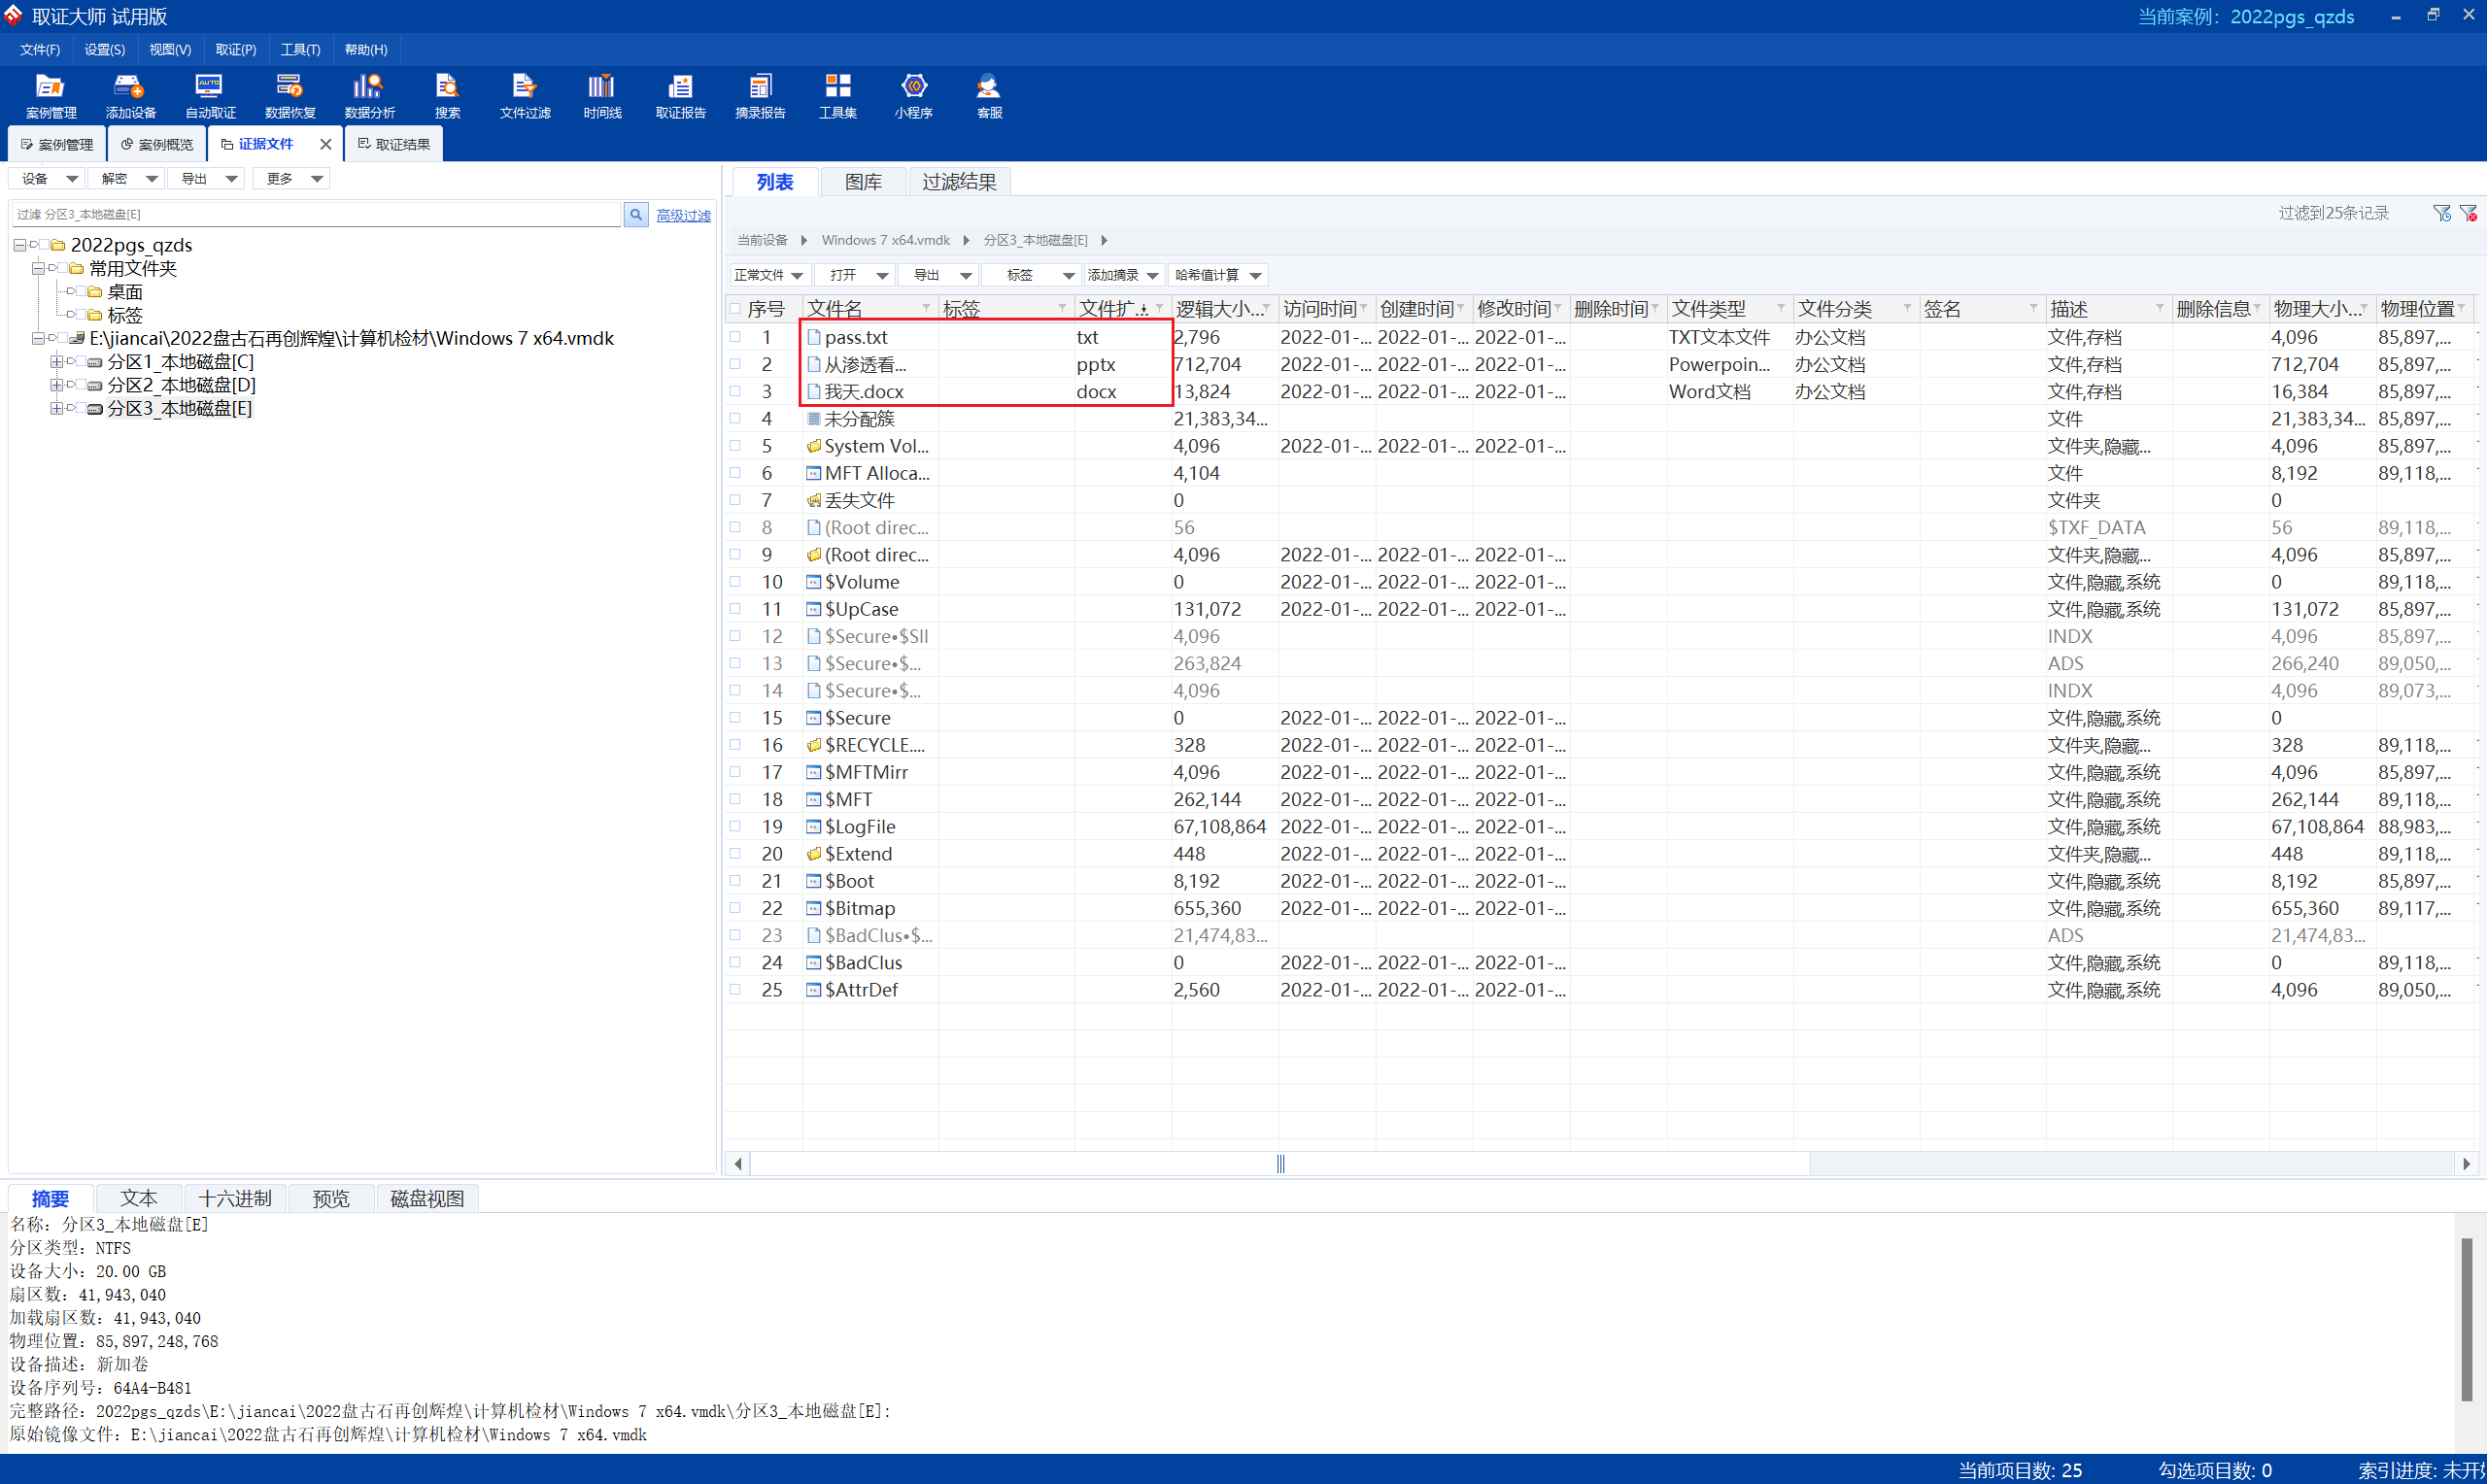
Task: Open the 正常文件 filter dropdown
Action: tap(768, 275)
